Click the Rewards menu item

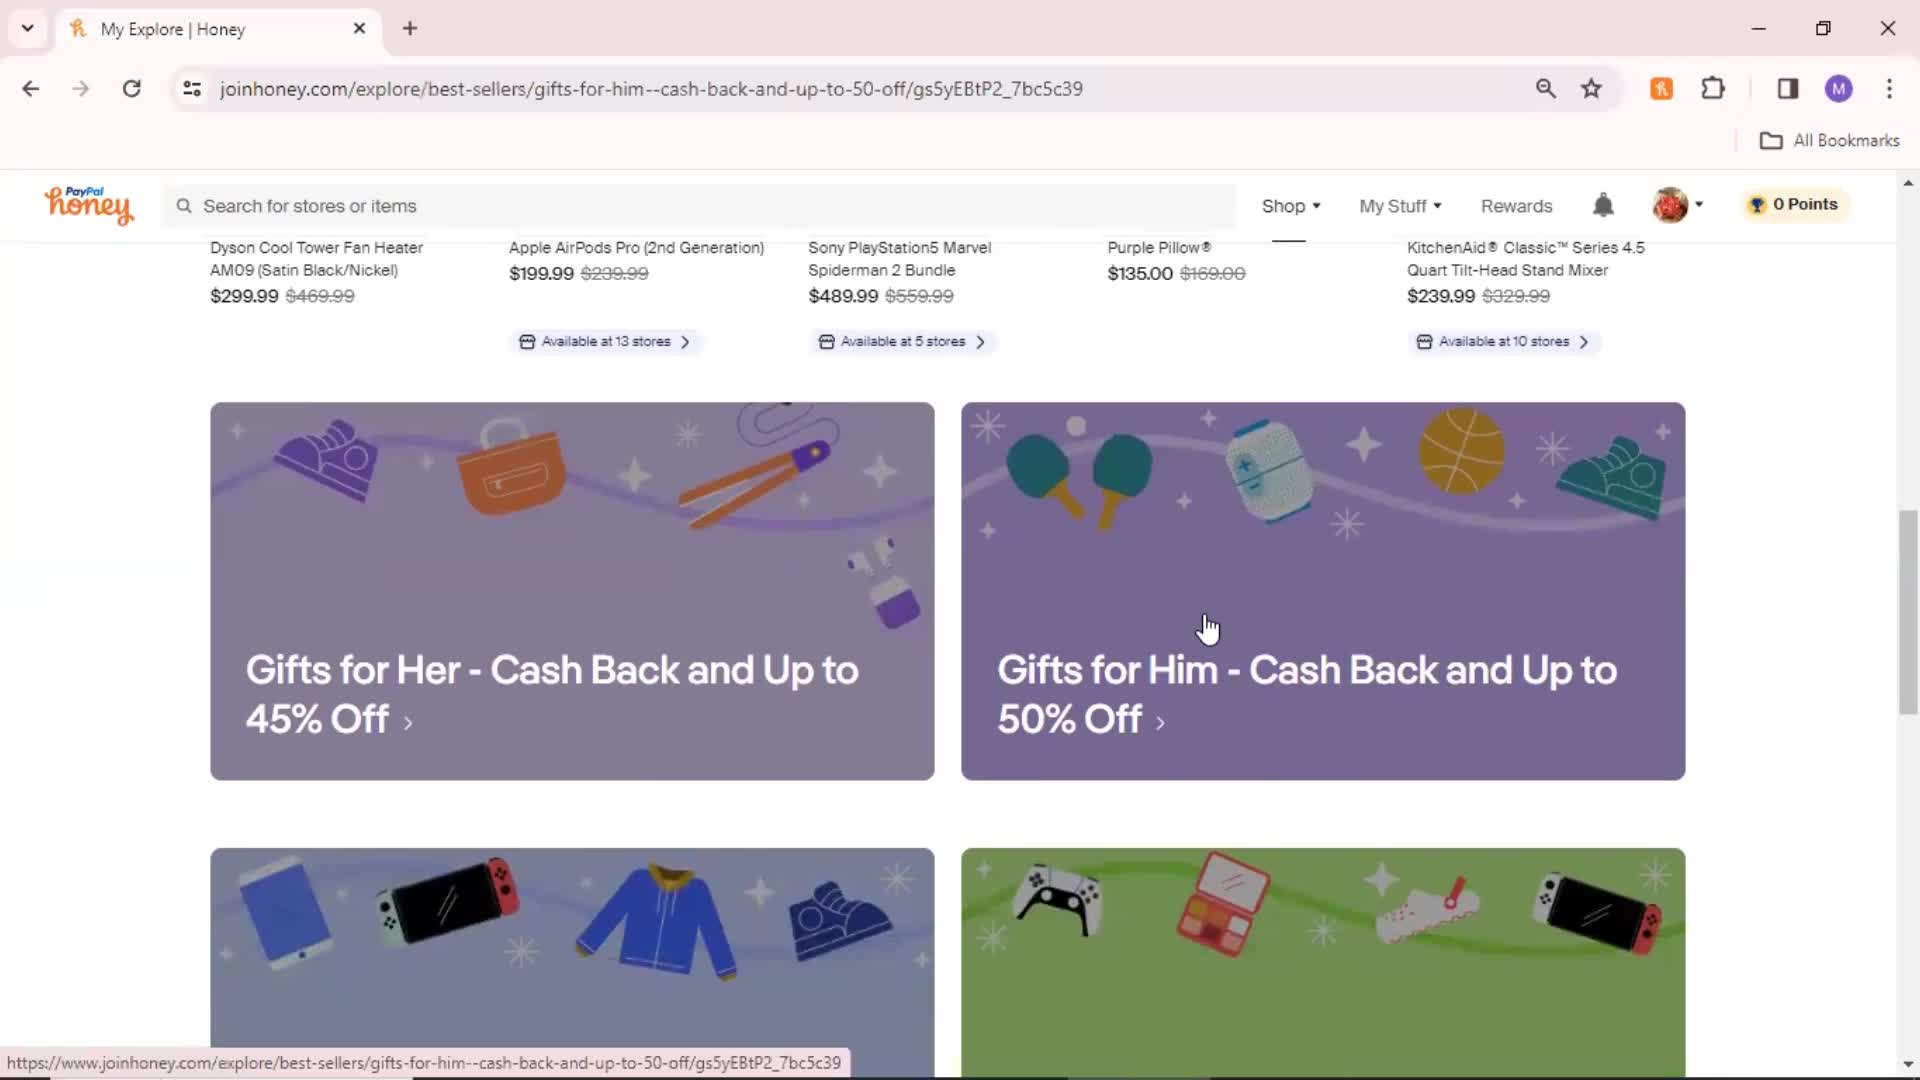pyautogui.click(x=1515, y=206)
